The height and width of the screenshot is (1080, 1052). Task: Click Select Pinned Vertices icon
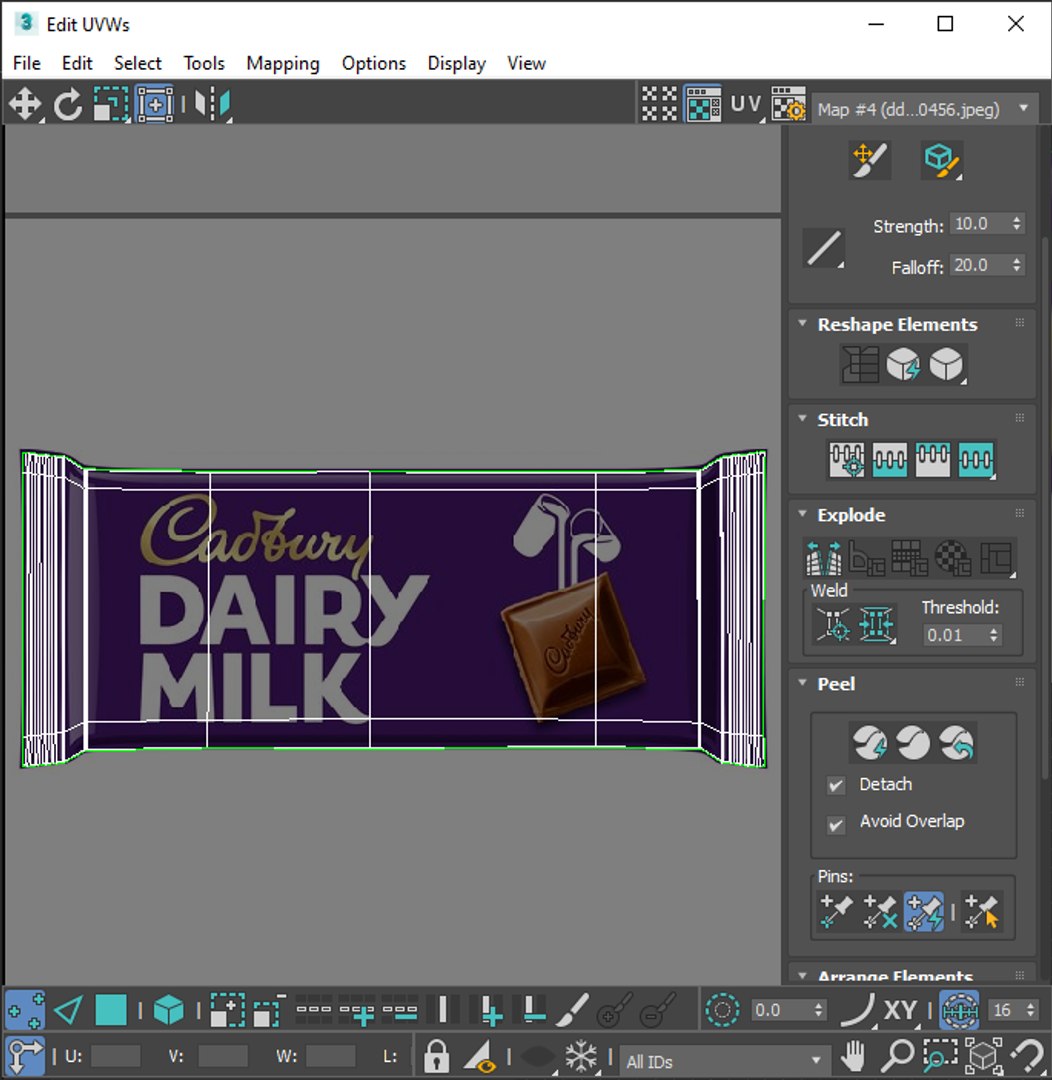tap(982, 911)
